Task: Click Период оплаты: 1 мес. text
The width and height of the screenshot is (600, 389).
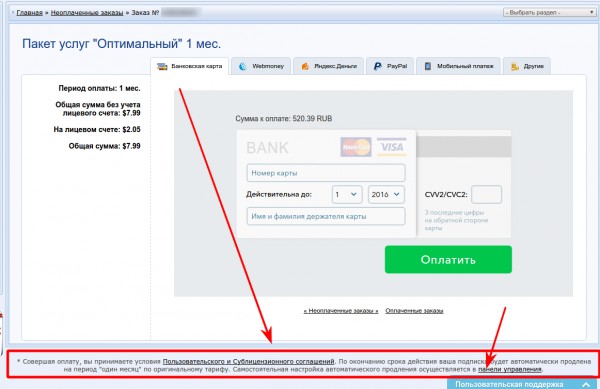Action: [x=99, y=88]
